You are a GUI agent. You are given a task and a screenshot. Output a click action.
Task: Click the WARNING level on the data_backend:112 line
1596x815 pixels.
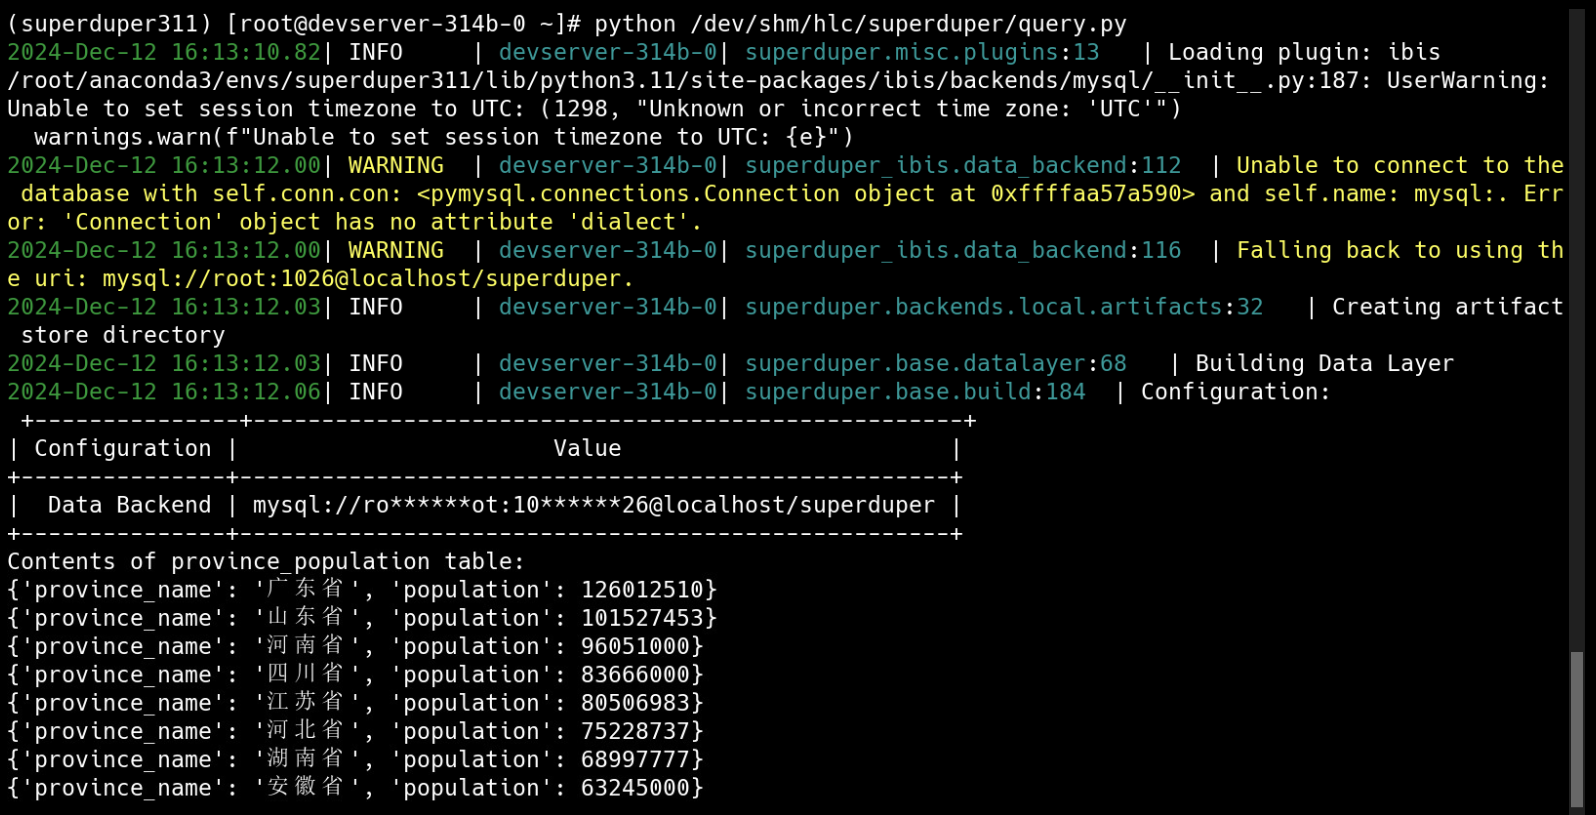pos(396,165)
